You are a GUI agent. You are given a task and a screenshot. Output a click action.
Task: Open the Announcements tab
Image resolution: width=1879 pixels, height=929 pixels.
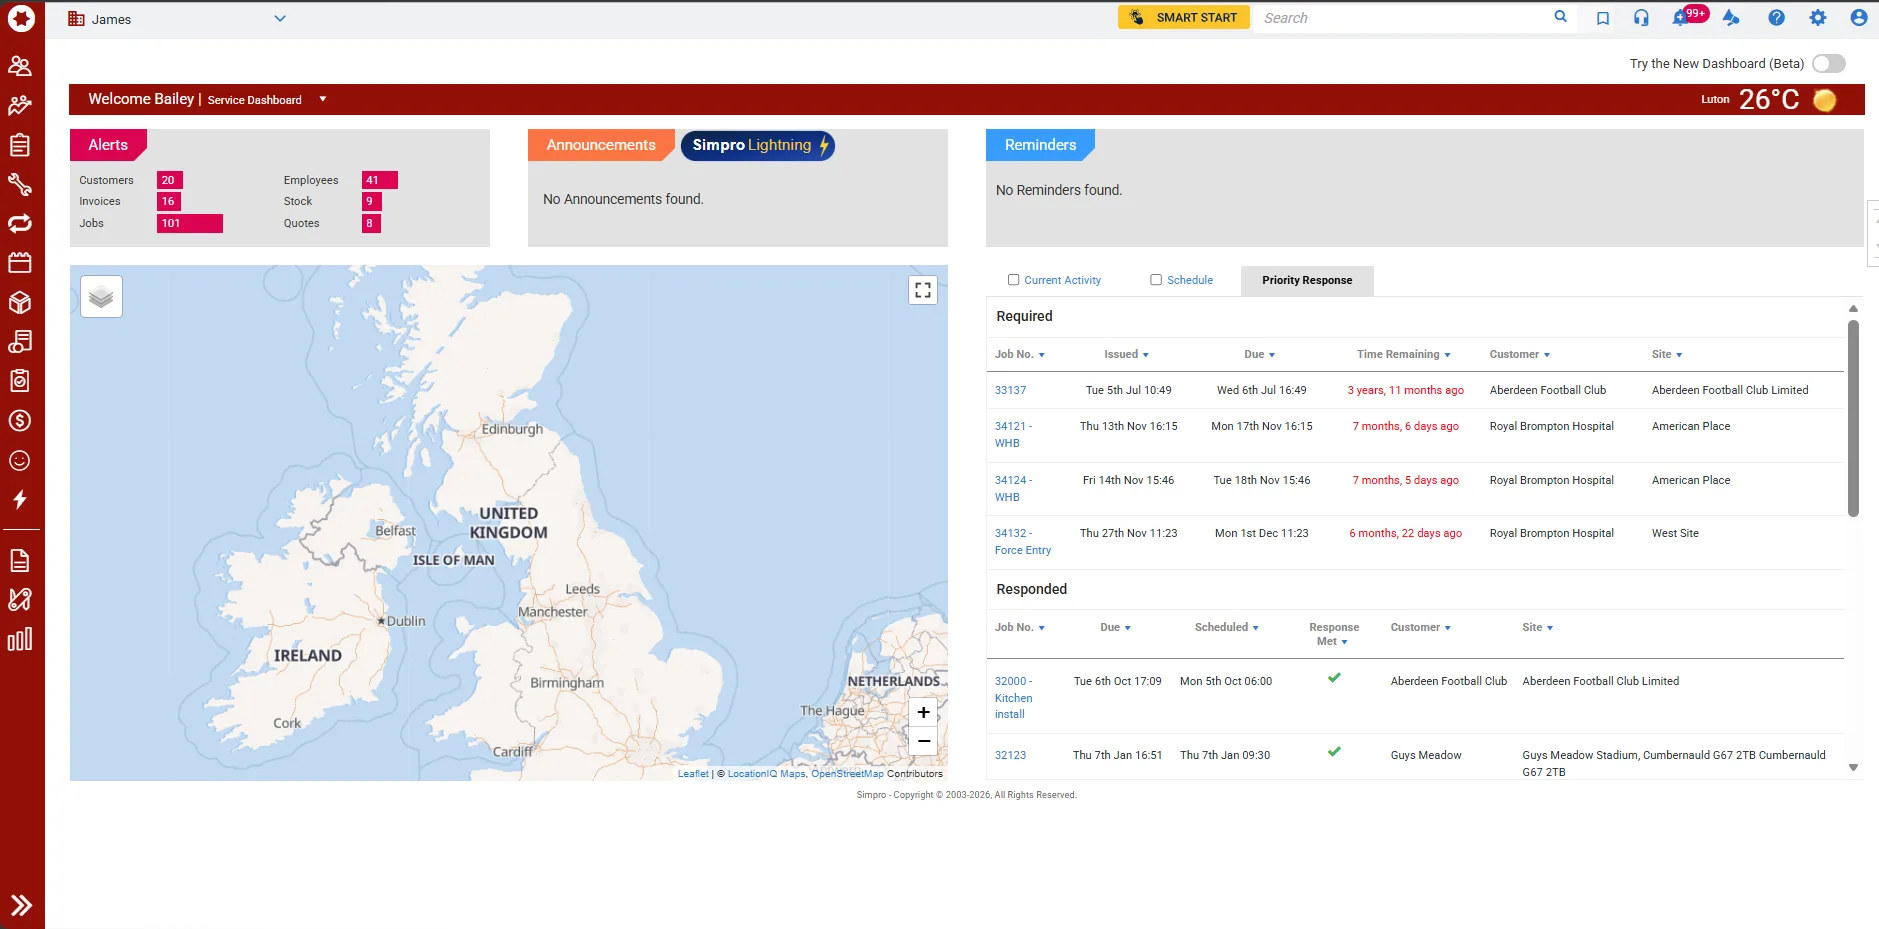[601, 145]
